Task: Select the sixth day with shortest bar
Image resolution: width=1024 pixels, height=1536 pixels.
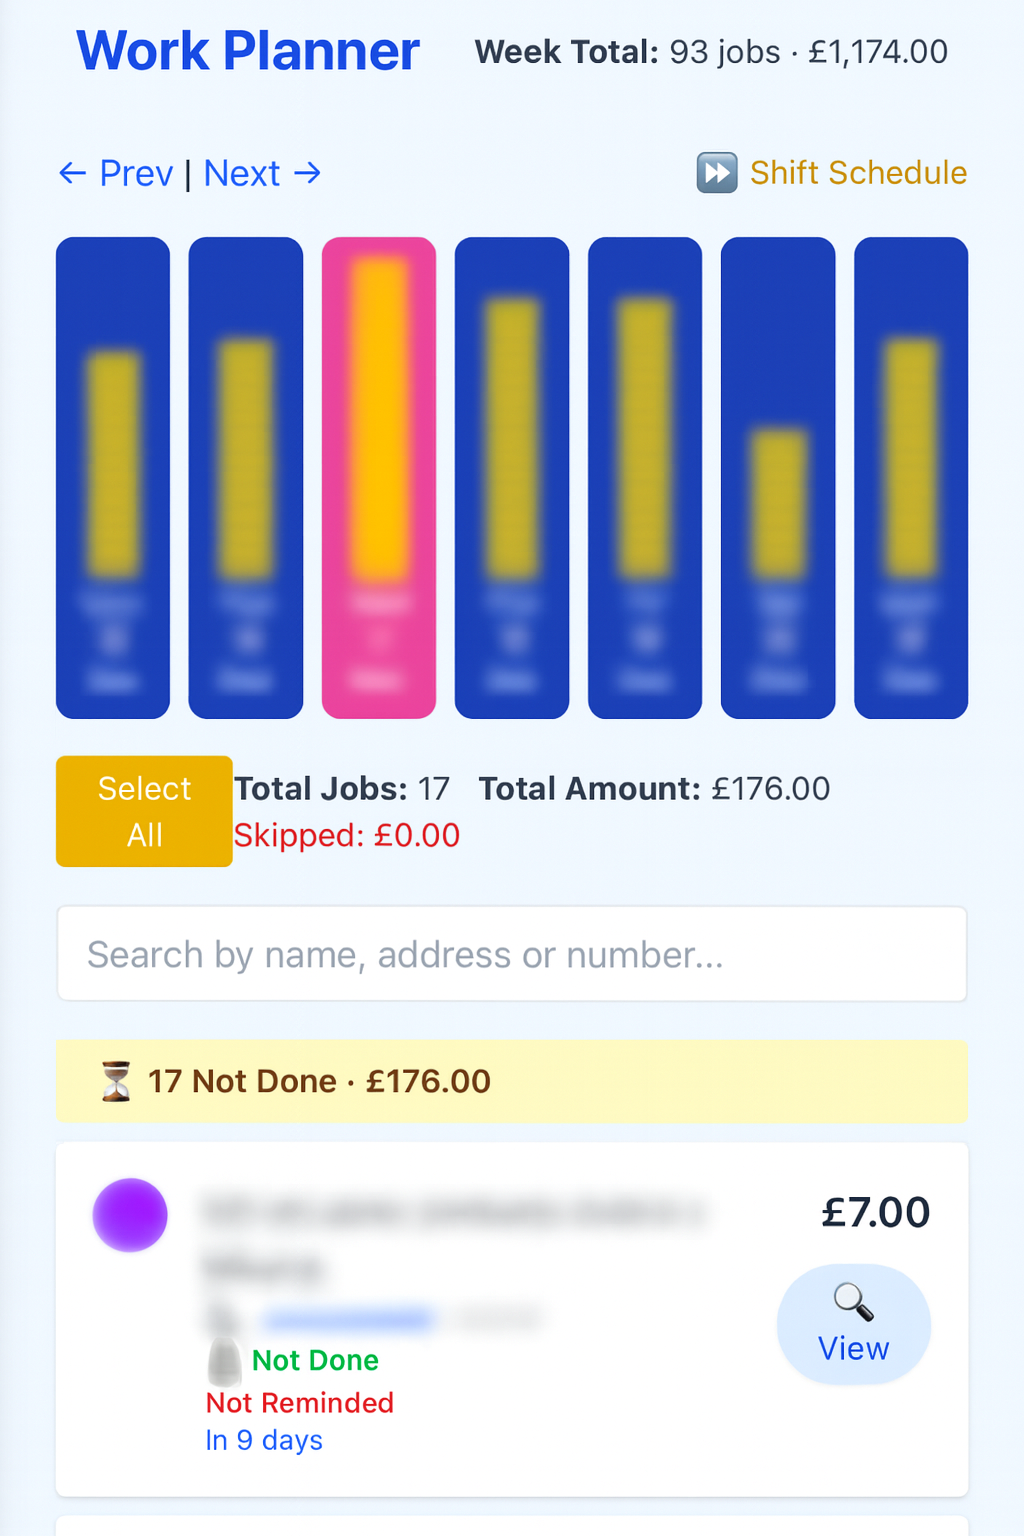Action: pos(778,477)
